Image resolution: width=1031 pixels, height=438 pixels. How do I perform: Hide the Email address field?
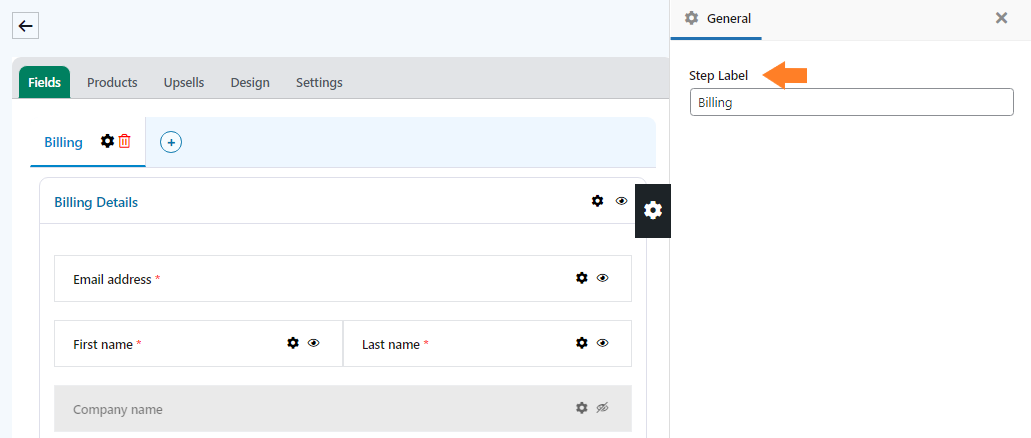point(602,278)
